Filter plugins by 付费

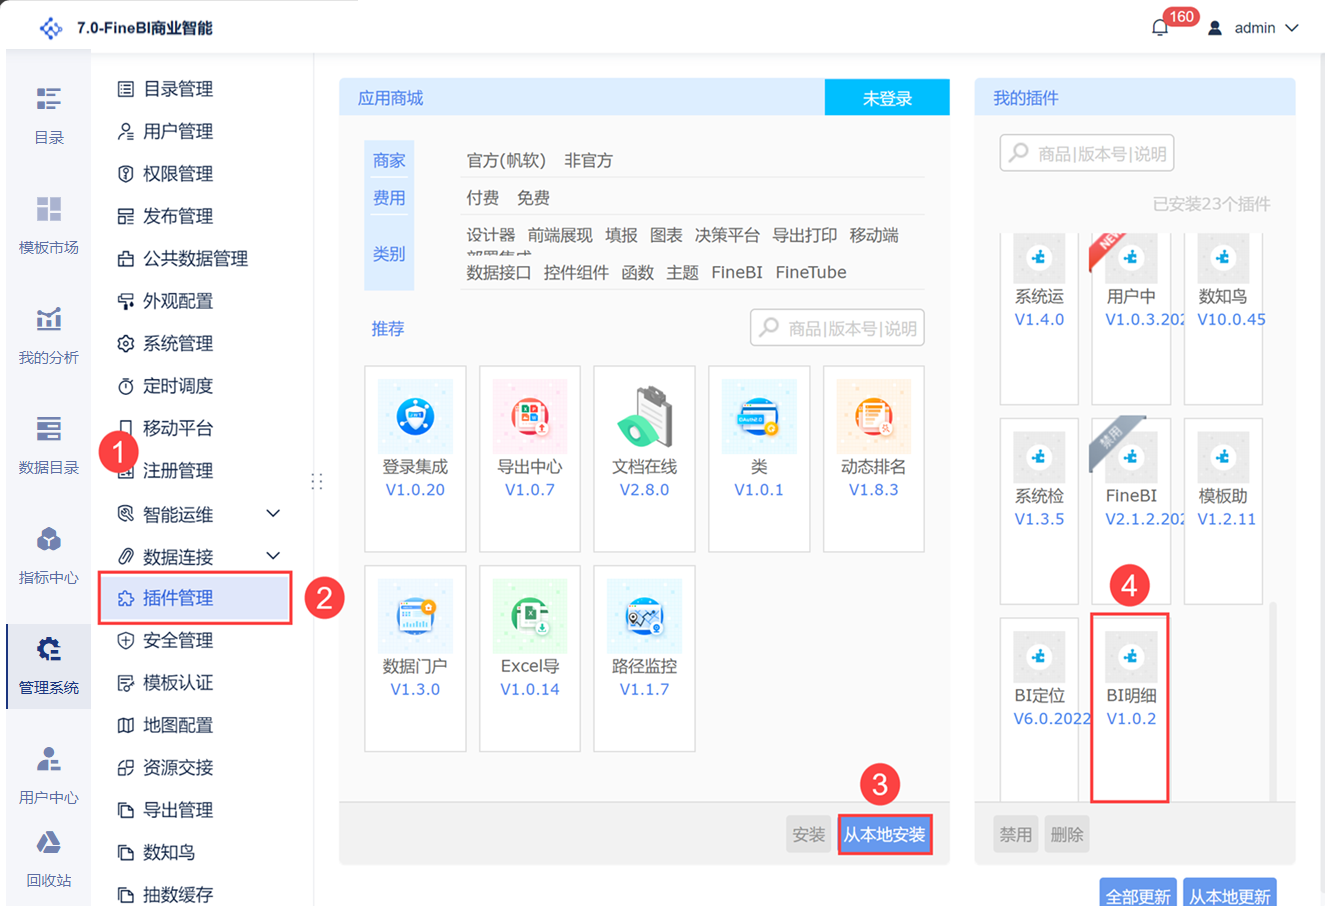(x=483, y=198)
